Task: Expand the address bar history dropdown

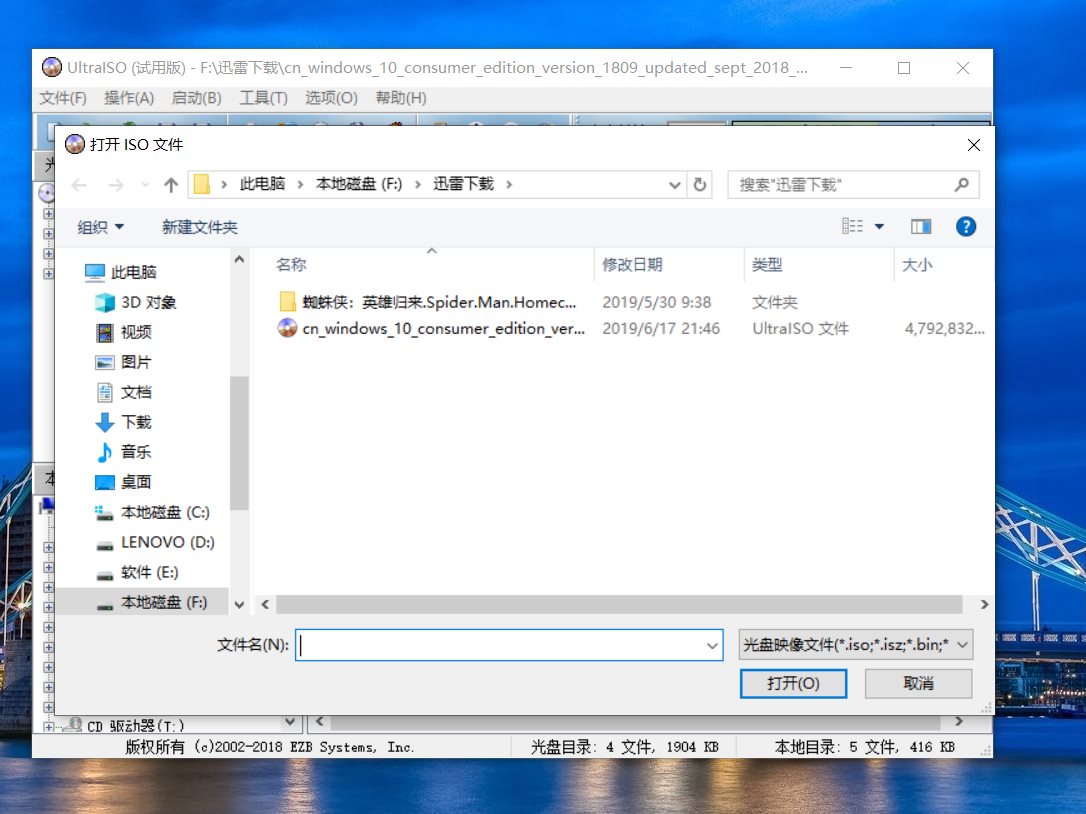Action: (x=675, y=185)
